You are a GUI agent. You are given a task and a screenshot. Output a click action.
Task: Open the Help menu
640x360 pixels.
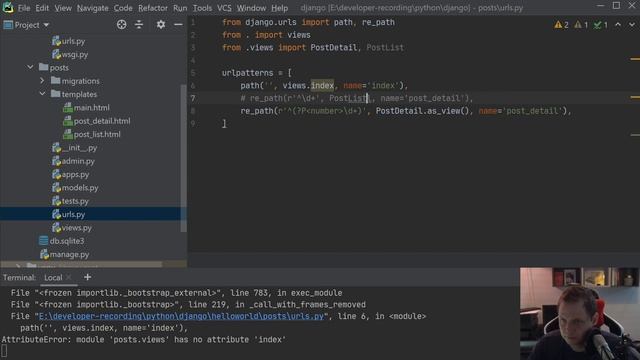click(x=280, y=8)
